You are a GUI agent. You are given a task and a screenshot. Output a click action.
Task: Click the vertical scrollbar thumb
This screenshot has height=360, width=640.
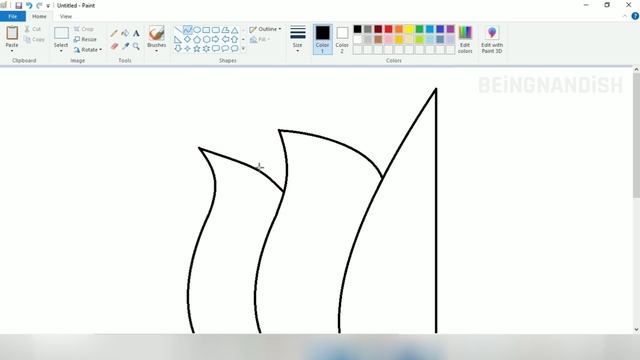(x=636, y=136)
